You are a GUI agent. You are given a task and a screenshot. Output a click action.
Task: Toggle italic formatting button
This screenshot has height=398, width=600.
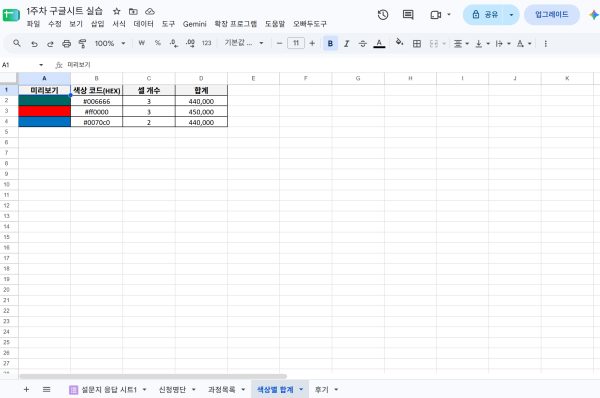(347, 44)
